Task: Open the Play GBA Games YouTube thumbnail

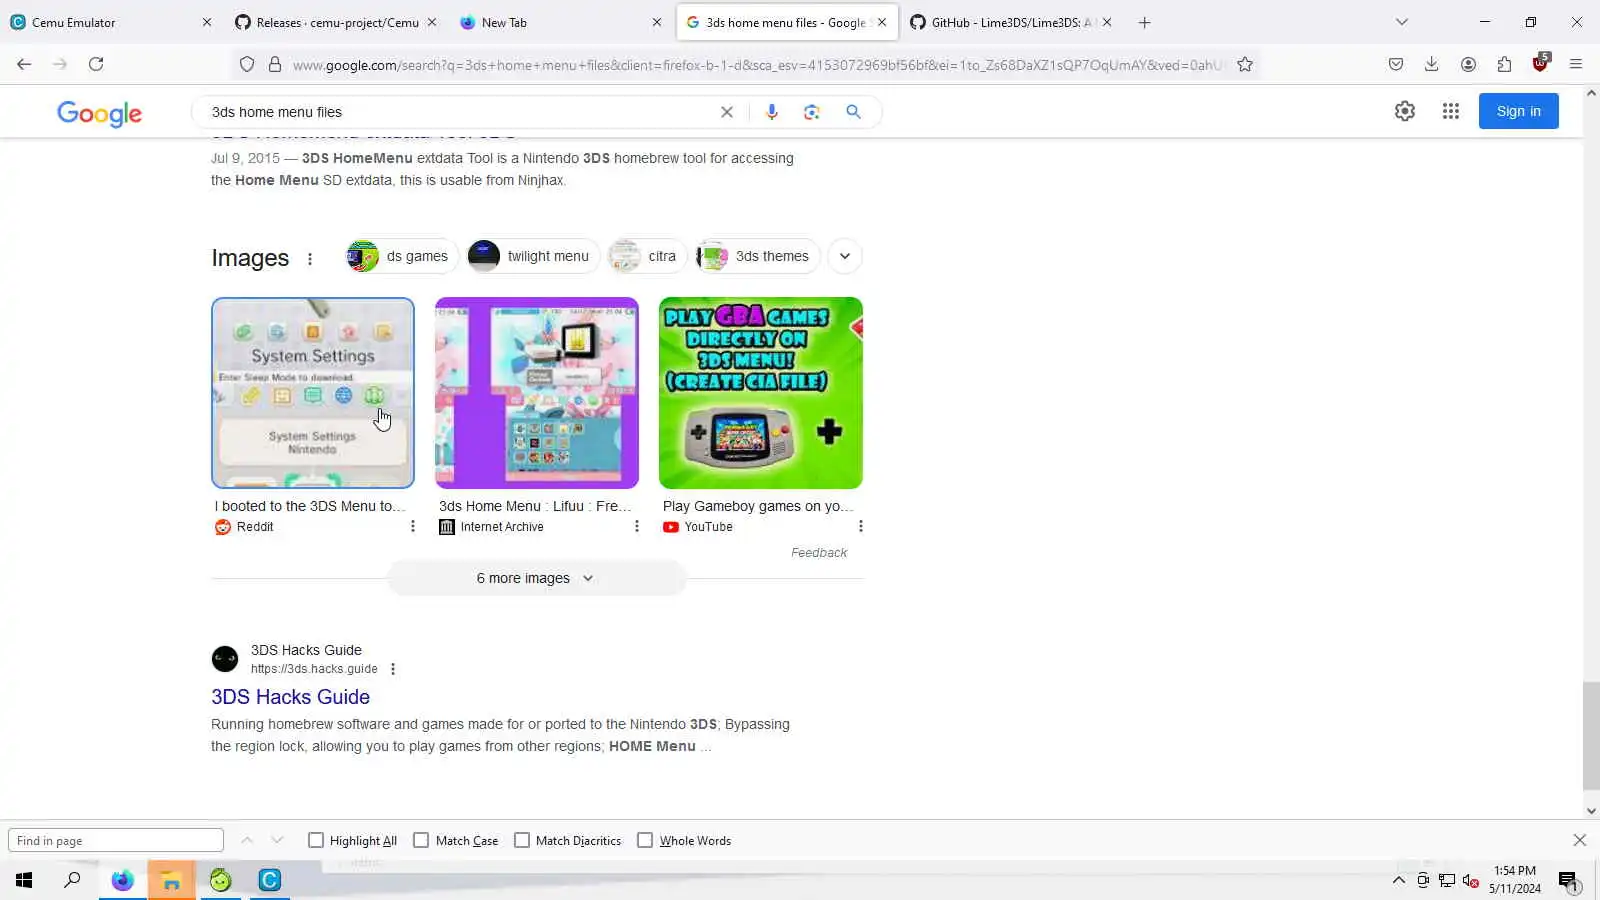Action: click(761, 393)
